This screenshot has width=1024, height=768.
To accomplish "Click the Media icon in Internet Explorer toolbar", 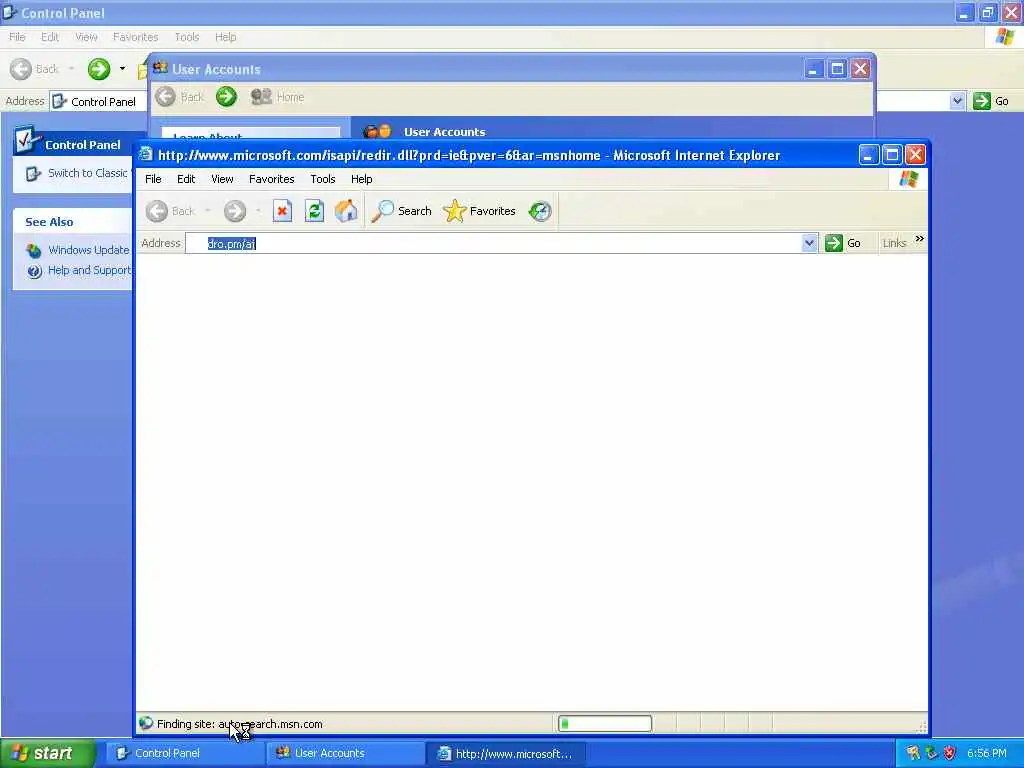I will [x=540, y=211].
